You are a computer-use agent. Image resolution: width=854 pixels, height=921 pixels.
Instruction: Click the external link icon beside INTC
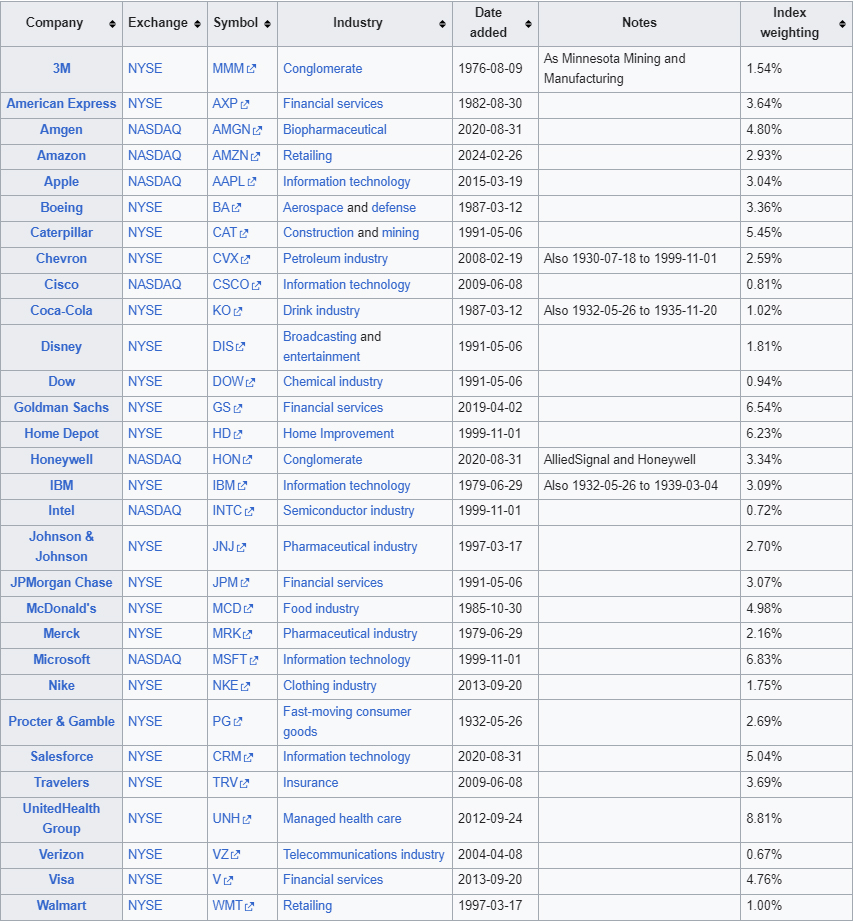click(x=249, y=512)
